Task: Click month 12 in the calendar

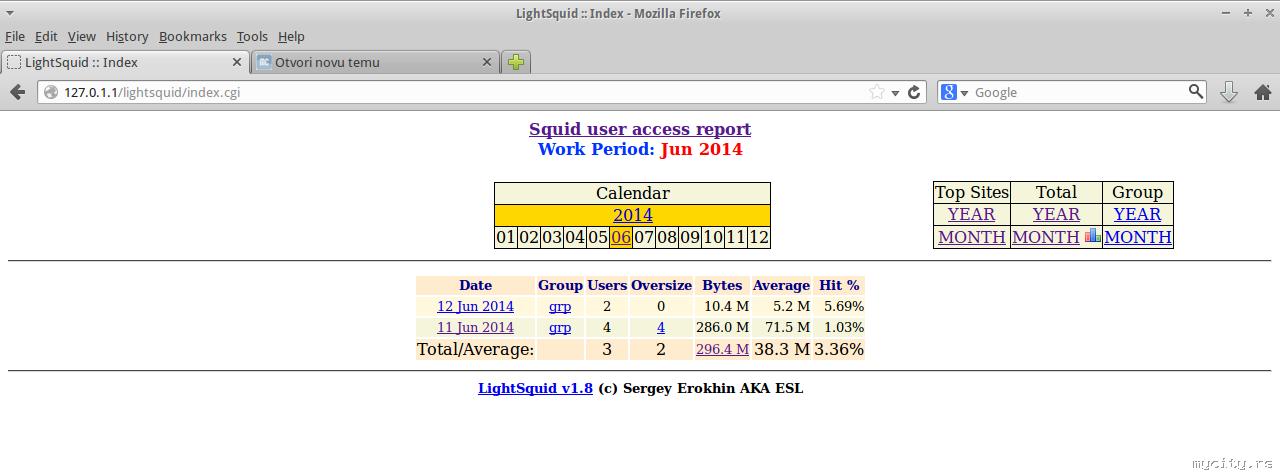Action: (x=759, y=238)
